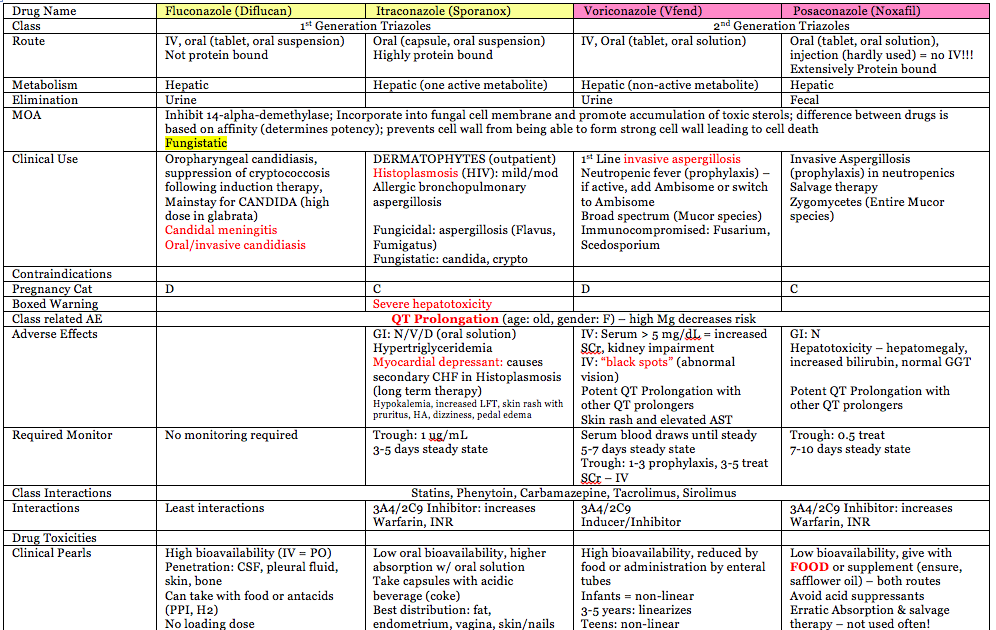
Task: Select the 'Class related AE' row label
Action: point(57,319)
